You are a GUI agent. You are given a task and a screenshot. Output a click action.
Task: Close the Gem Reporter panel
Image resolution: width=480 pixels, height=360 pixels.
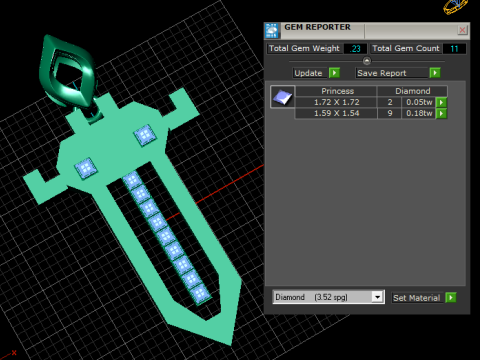tap(462, 30)
